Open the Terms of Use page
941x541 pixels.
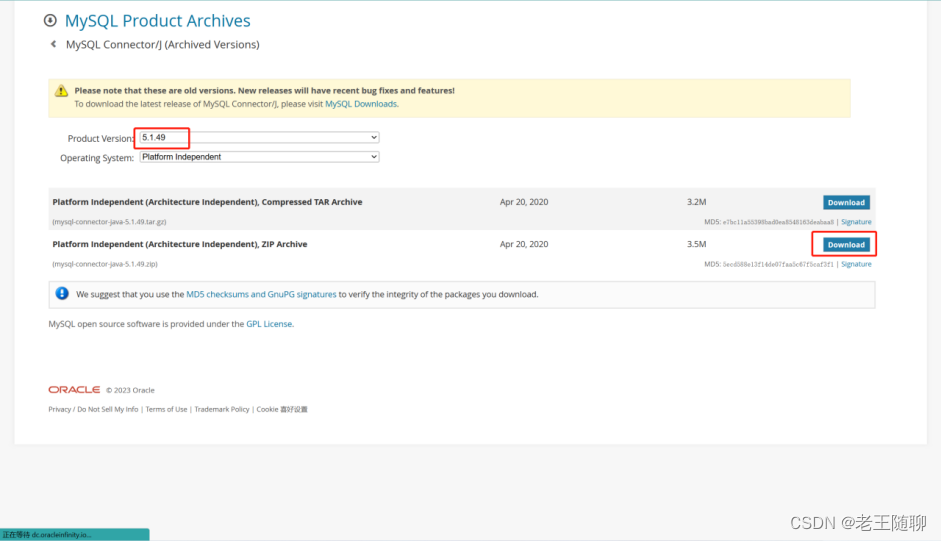pyautogui.click(x=166, y=409)
